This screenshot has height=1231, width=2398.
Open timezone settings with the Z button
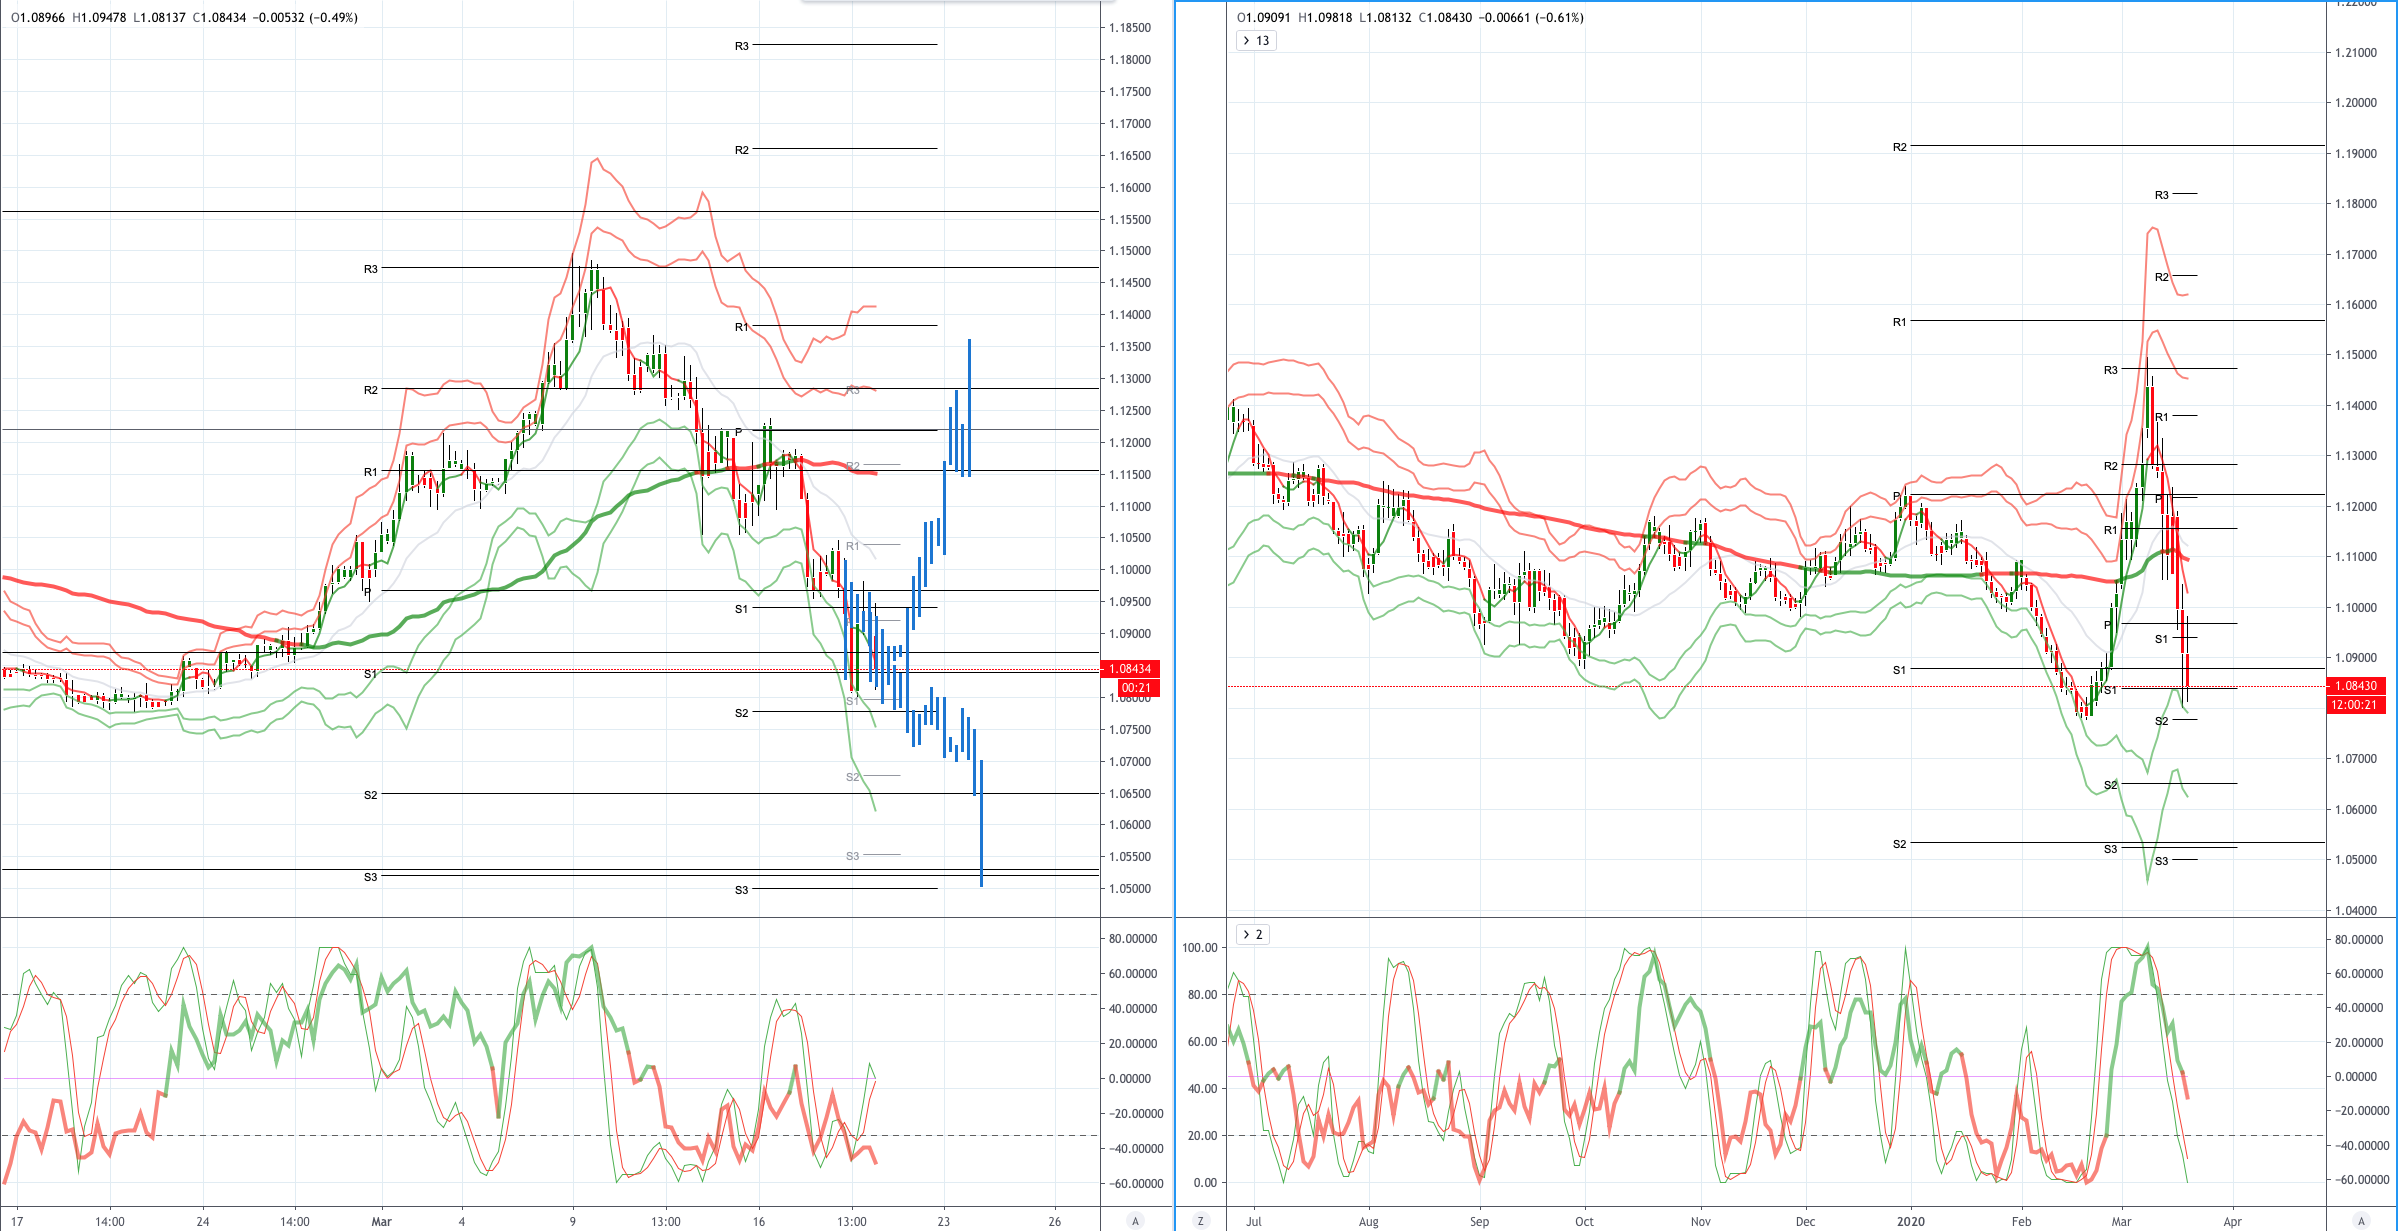(x=1200, y=1221)
